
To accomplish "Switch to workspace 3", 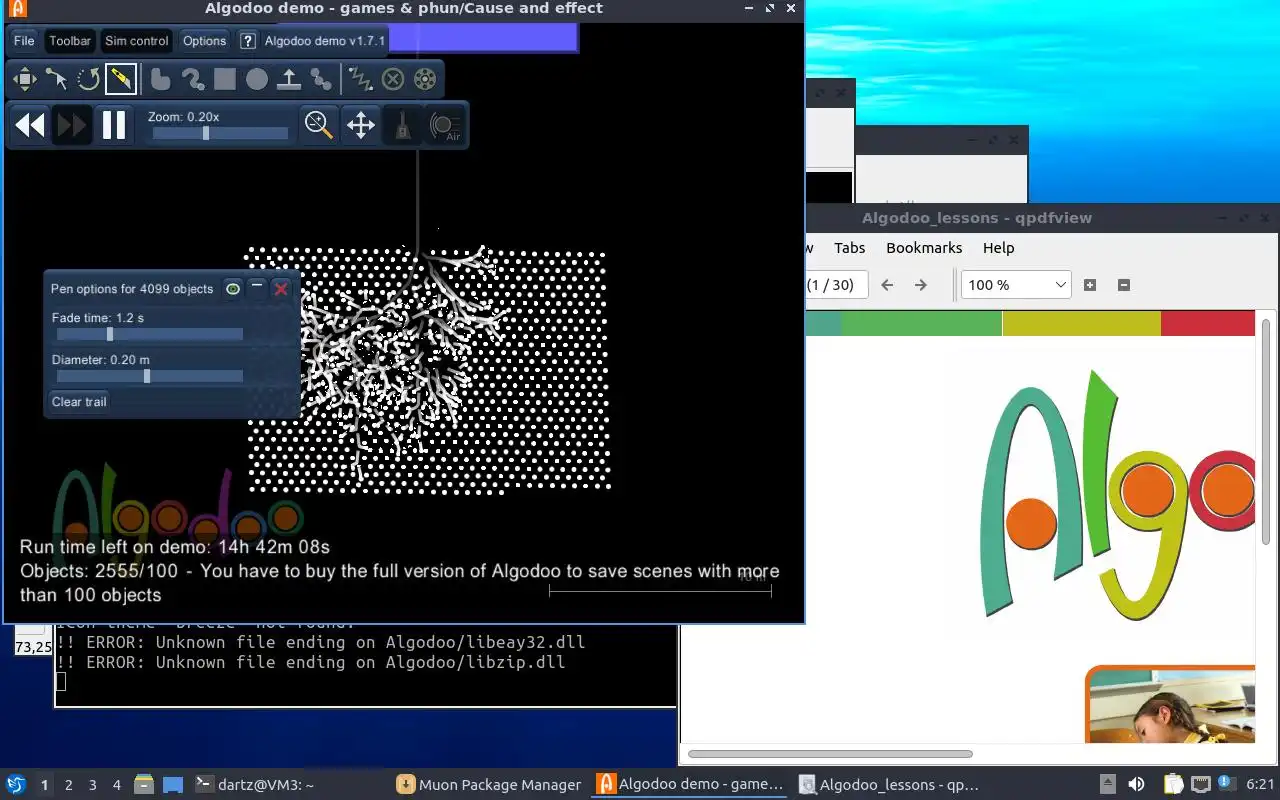I will tap(93, 785).
